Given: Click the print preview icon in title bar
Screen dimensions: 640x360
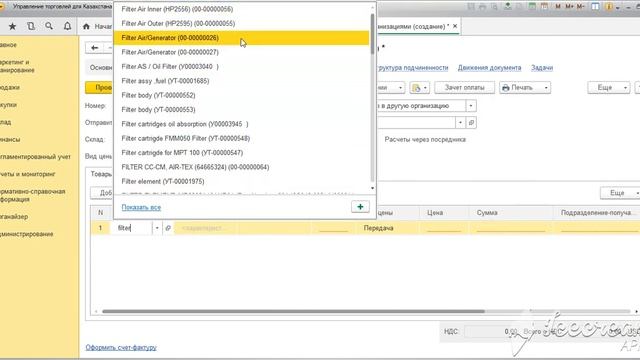Looking at the screenshot, I should pyautogui.click(x=494, y=7).
